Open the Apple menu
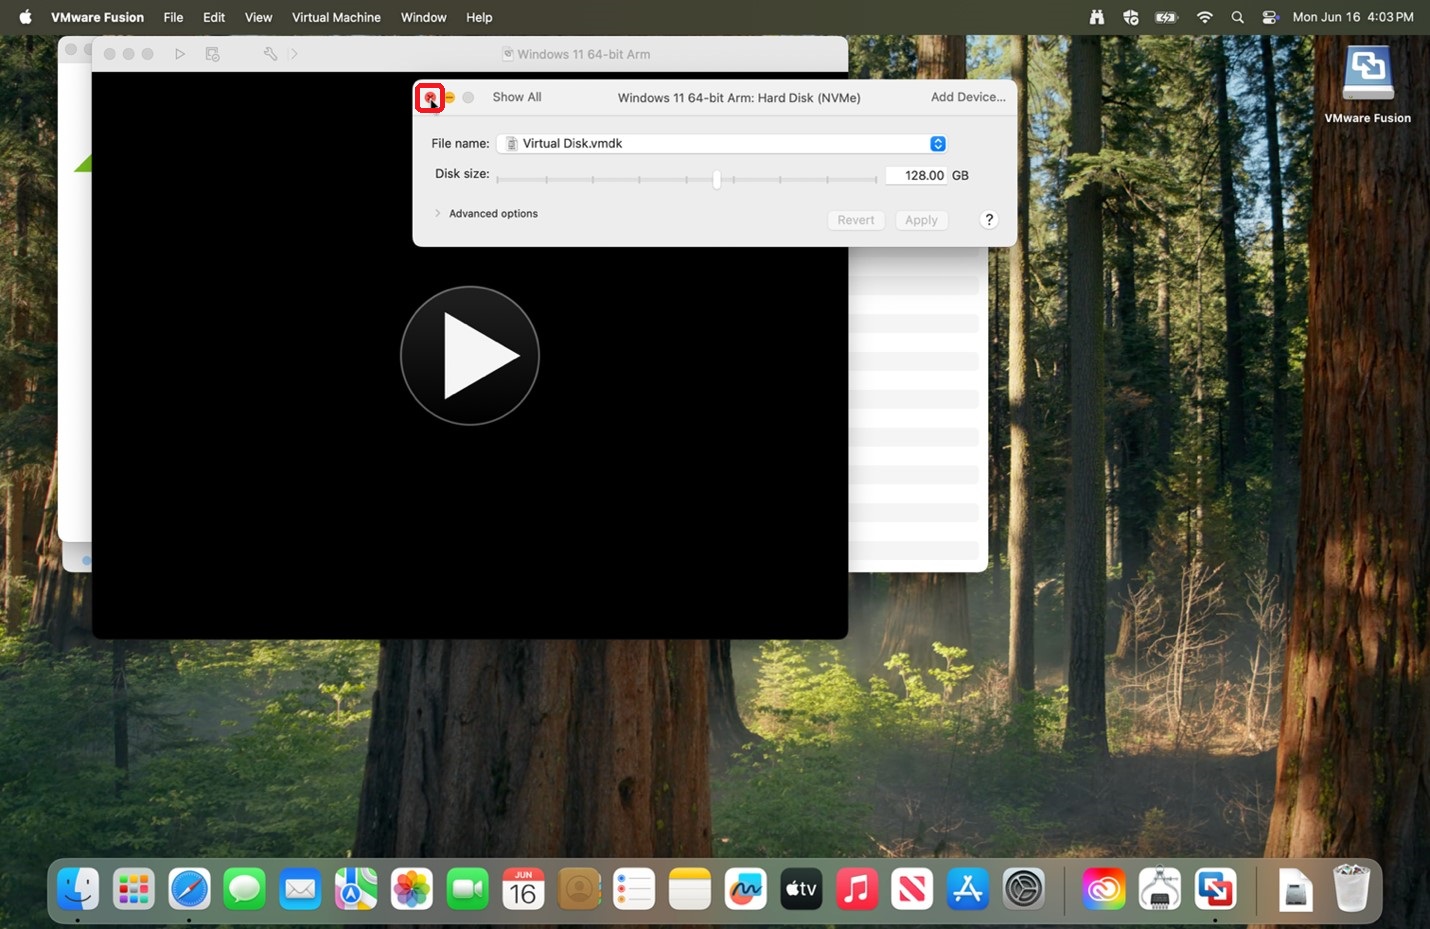 pos(26,17)
